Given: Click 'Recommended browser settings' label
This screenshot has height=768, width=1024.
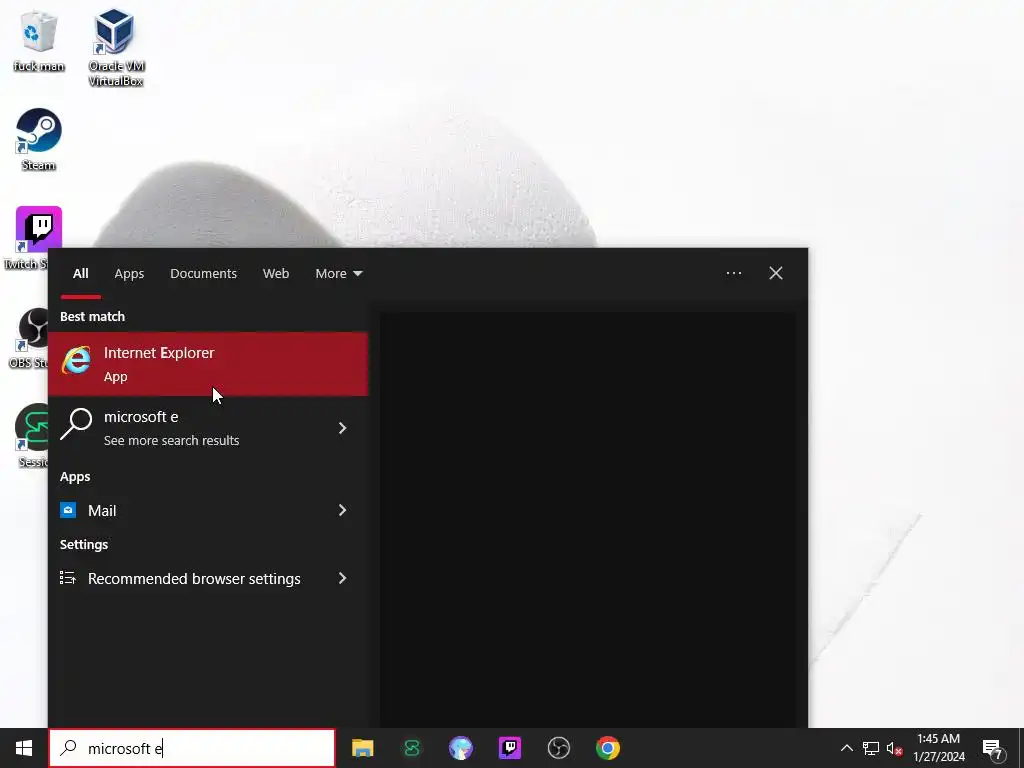Looking at the screenshot, I should tap(194, 579).
